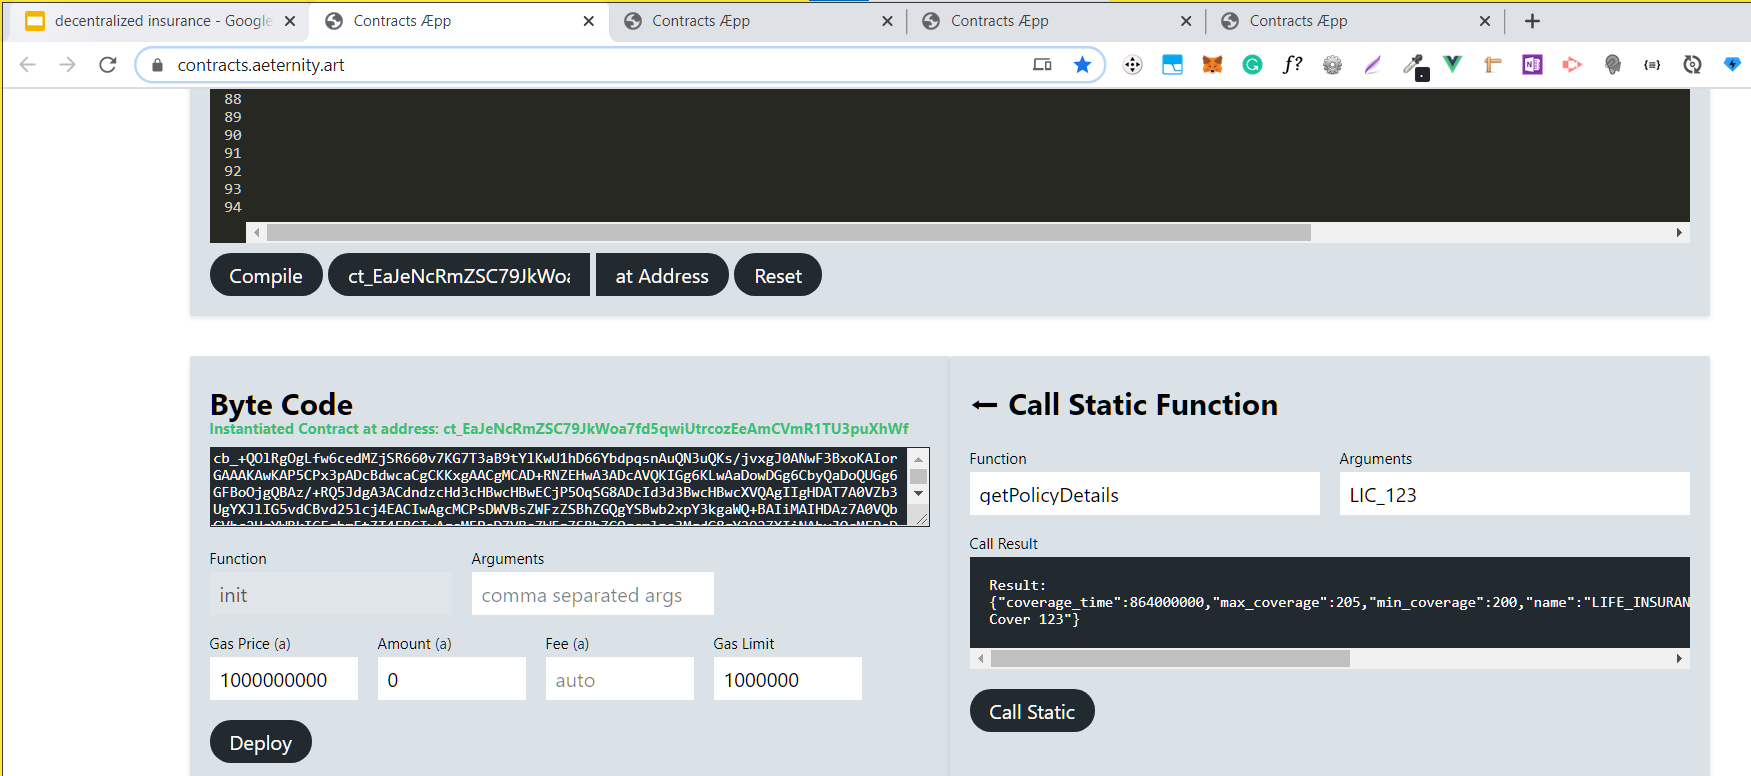The height and width of the screenshot is (776, 1751).
Task: Open the circular-arrows clock extension
Action: [1692, 65]
